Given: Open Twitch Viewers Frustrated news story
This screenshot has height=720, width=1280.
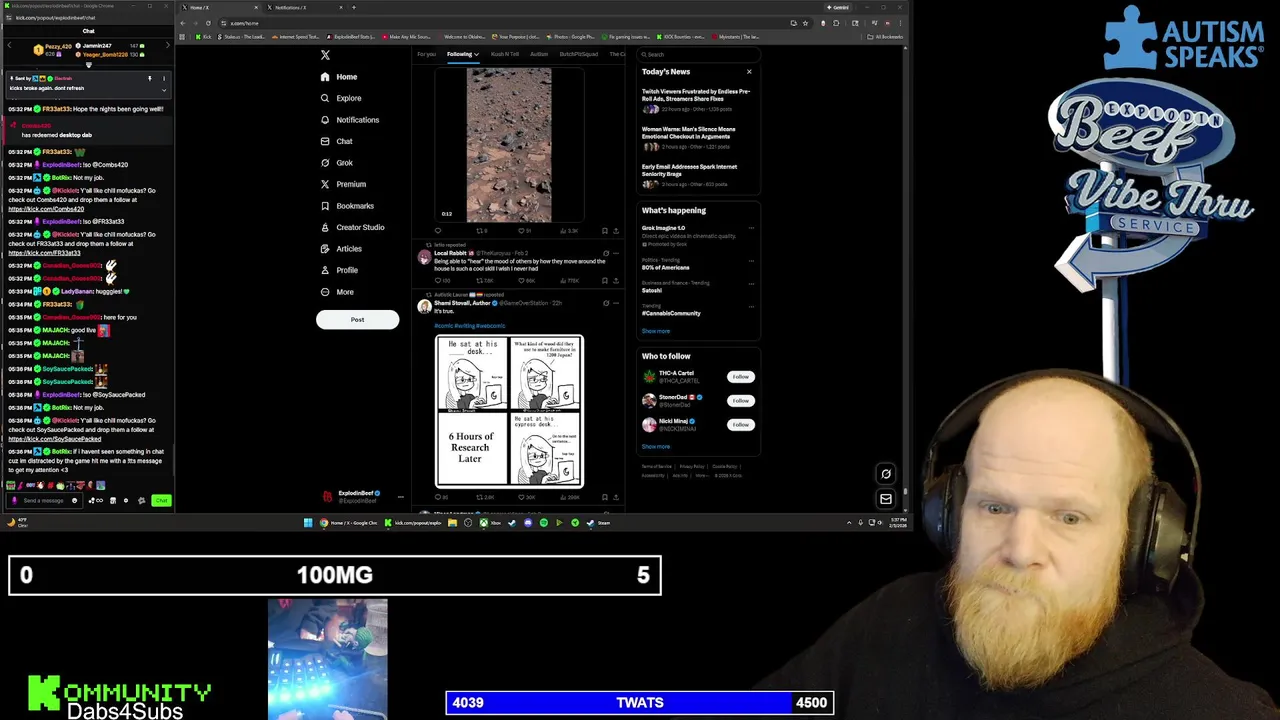Looking at the screenshot, I should click(x=697, y=100).
